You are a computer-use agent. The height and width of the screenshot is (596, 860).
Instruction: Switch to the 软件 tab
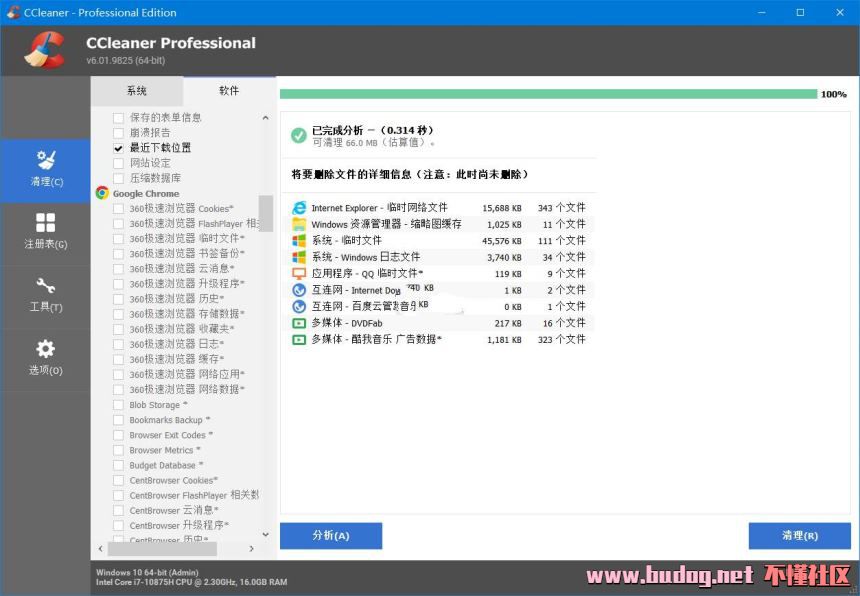[x=229, y=90]
